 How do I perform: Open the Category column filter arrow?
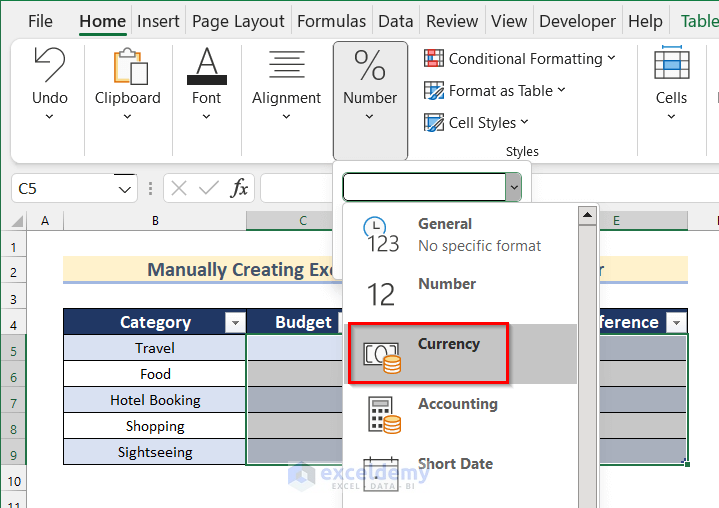(x=235, y=322)
